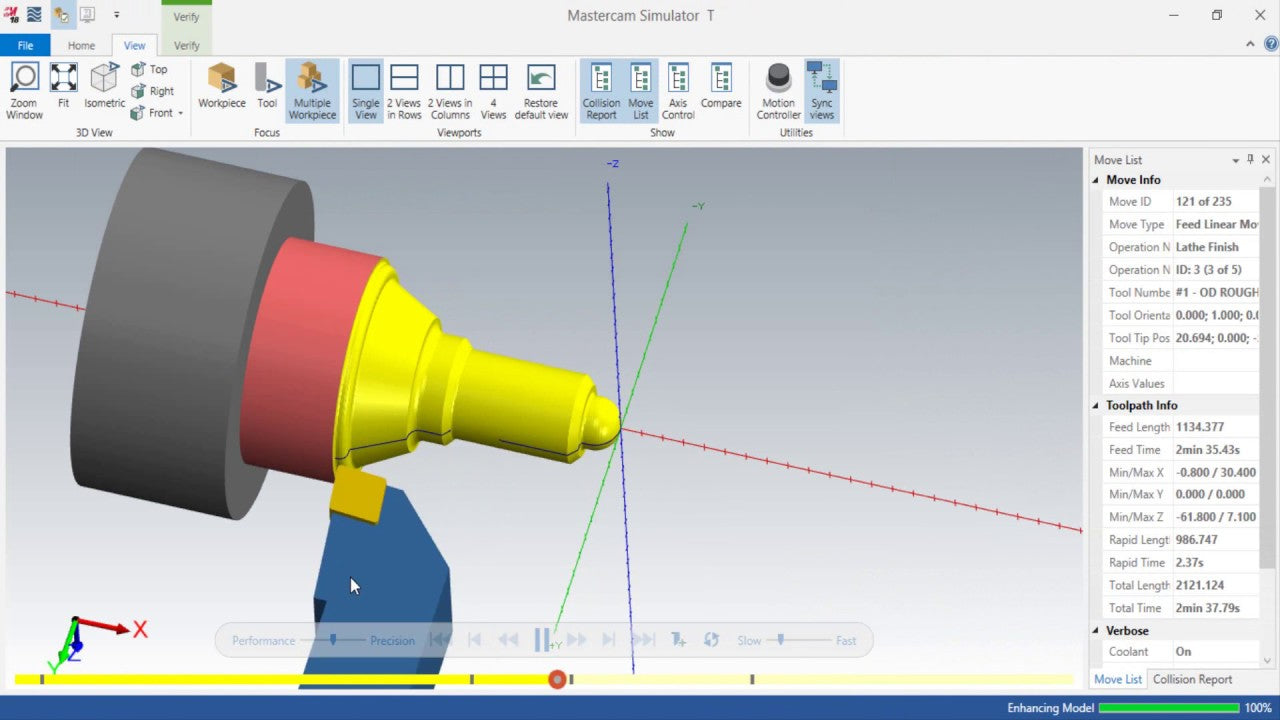The width and height of the screenshot is (1280, 720).
Task: Toggle the Move List panel button
Action: 641,91
